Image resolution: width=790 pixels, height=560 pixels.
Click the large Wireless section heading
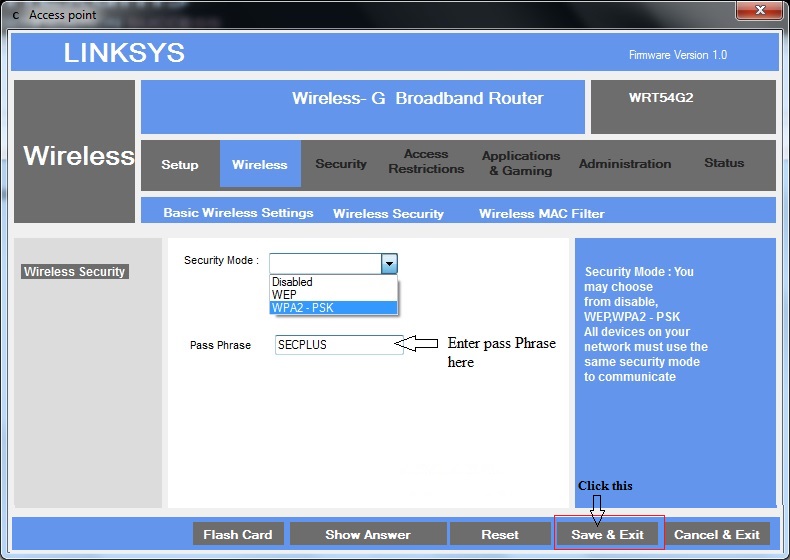pos(79,155)
